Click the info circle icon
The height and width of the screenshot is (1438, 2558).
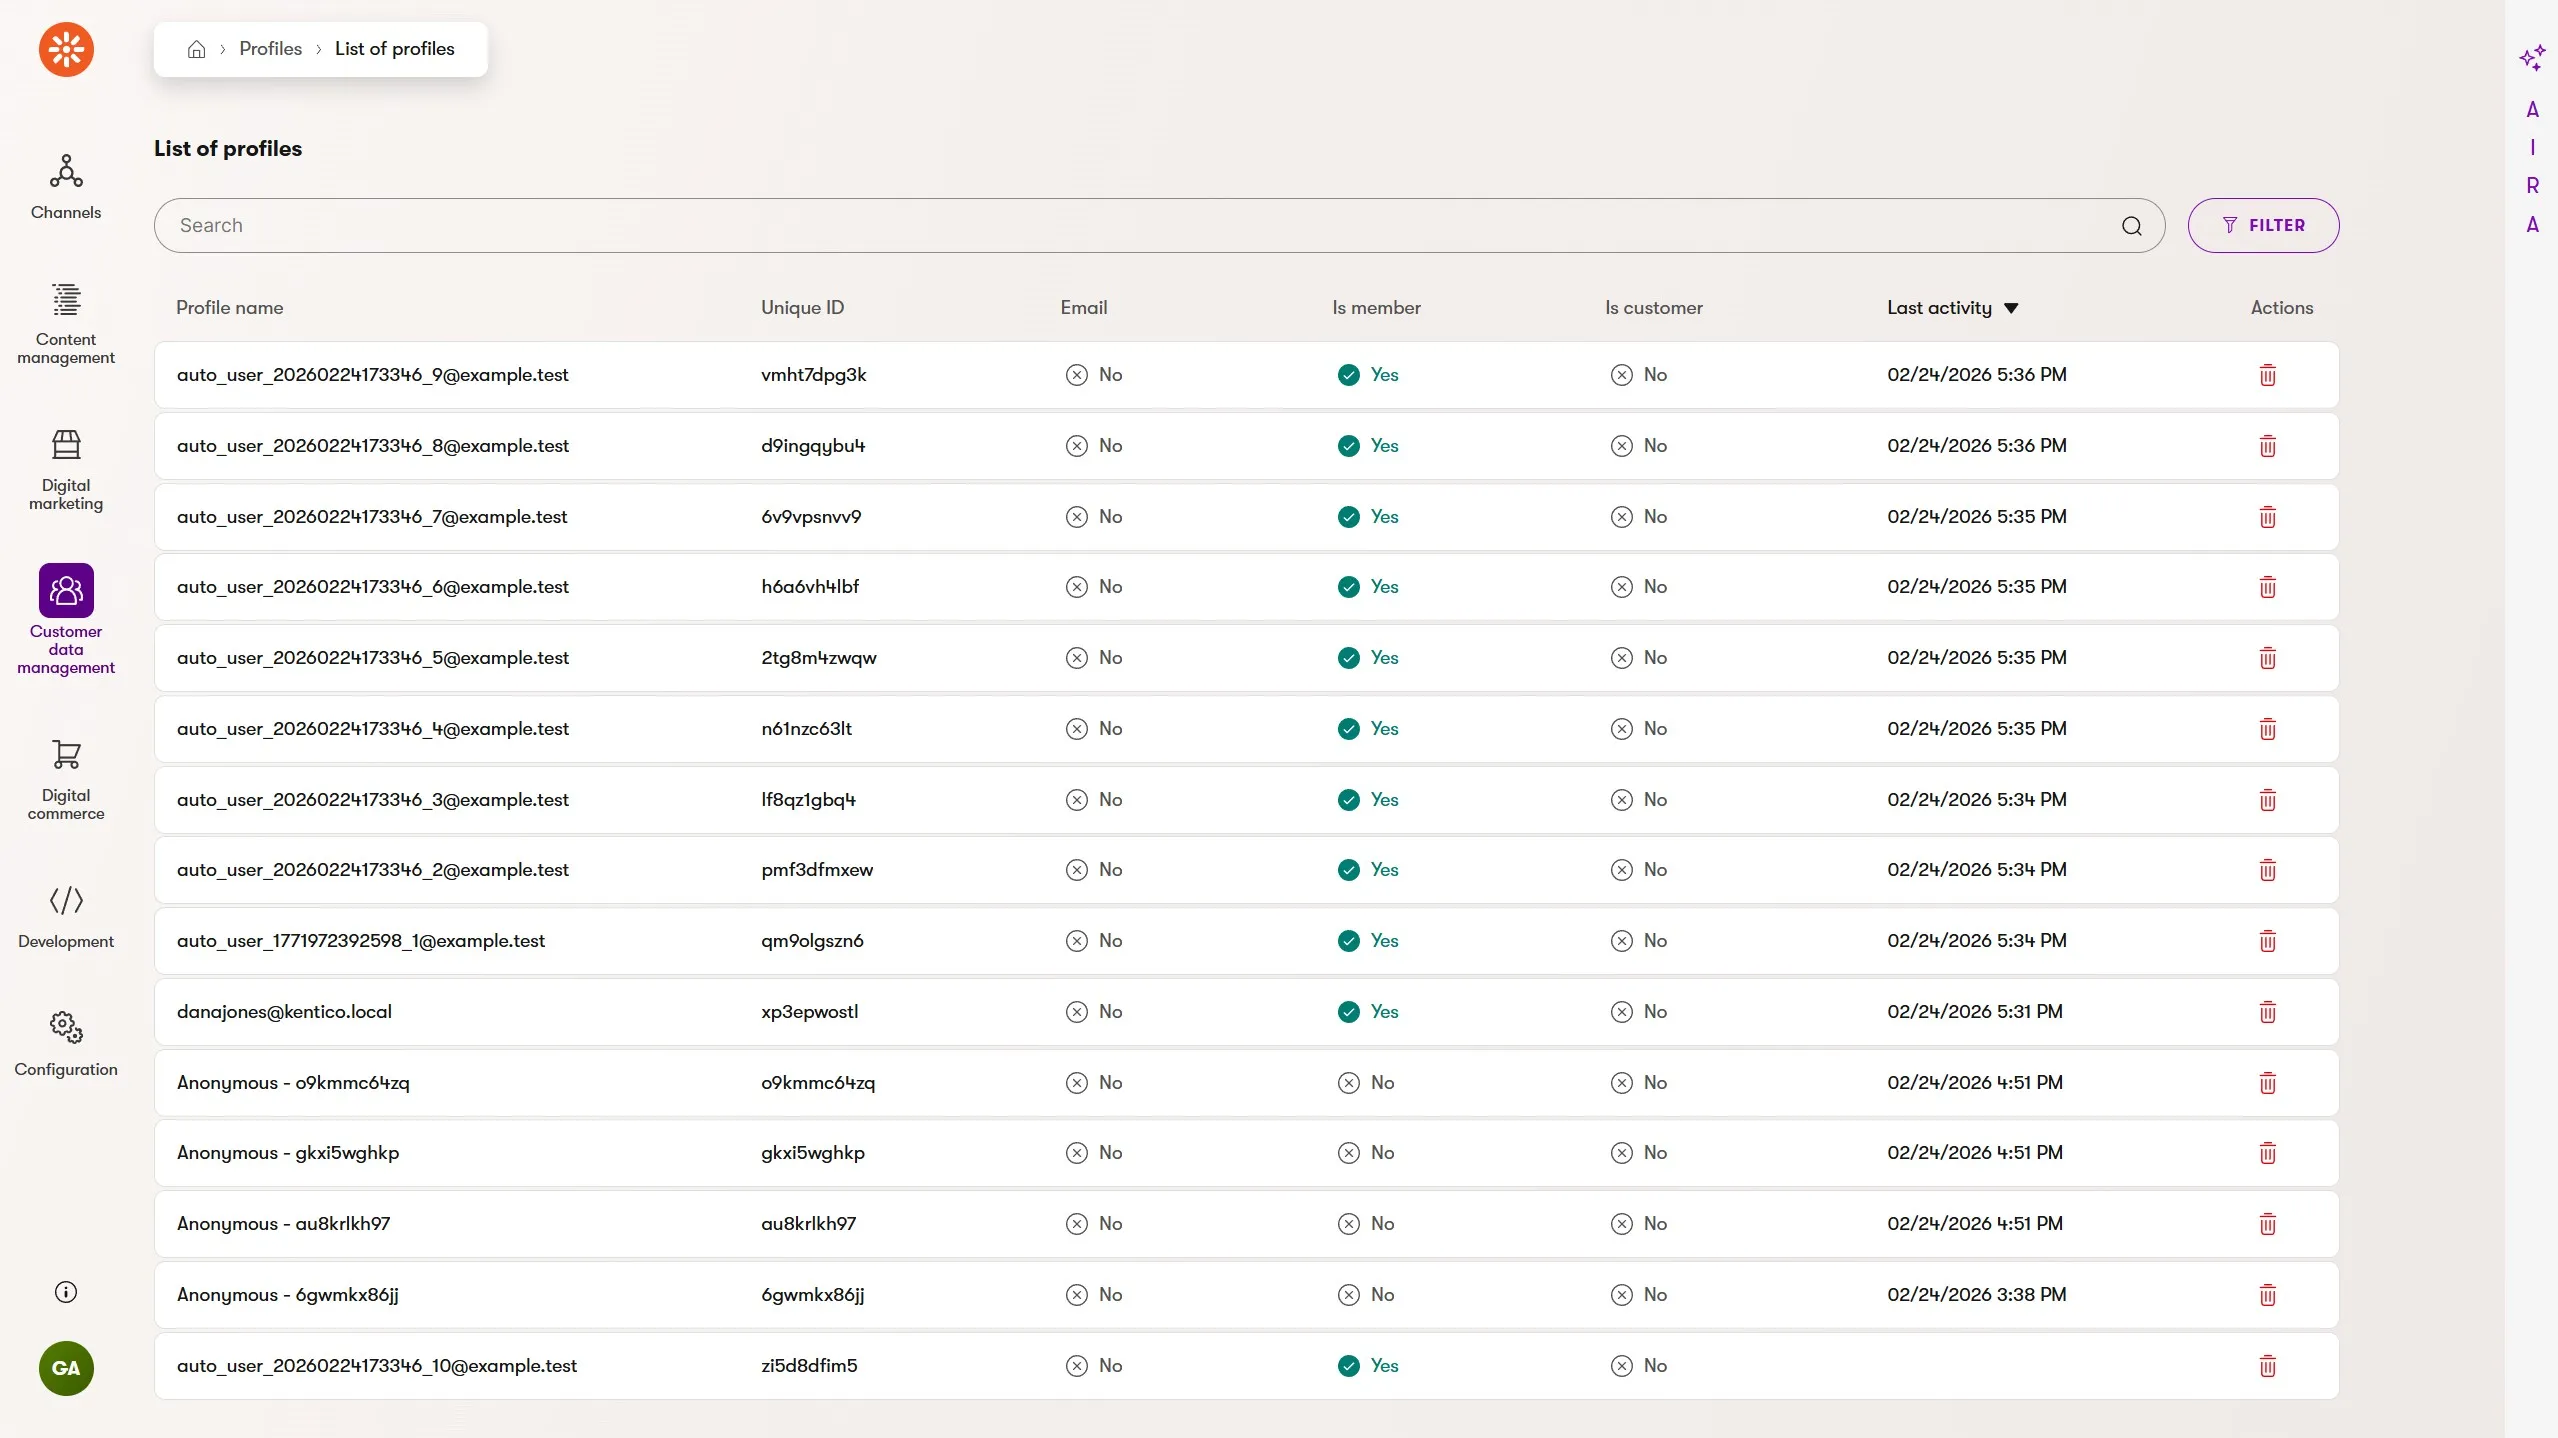pos(66,1292)
